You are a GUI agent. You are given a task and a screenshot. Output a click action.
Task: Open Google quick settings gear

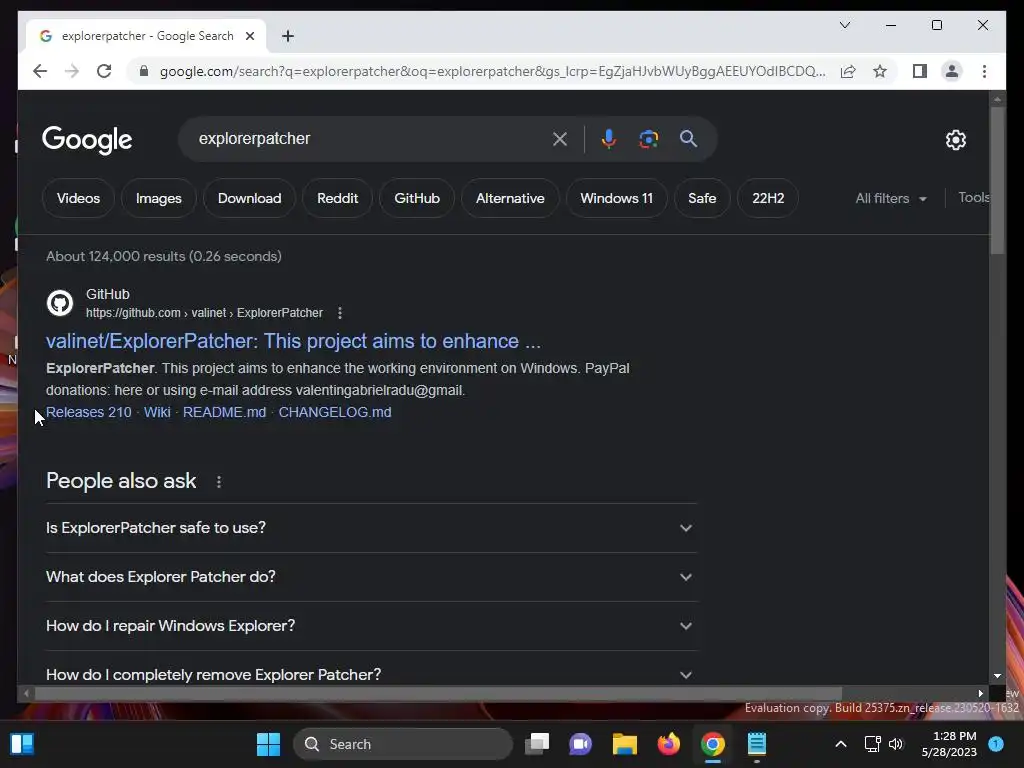955,139
